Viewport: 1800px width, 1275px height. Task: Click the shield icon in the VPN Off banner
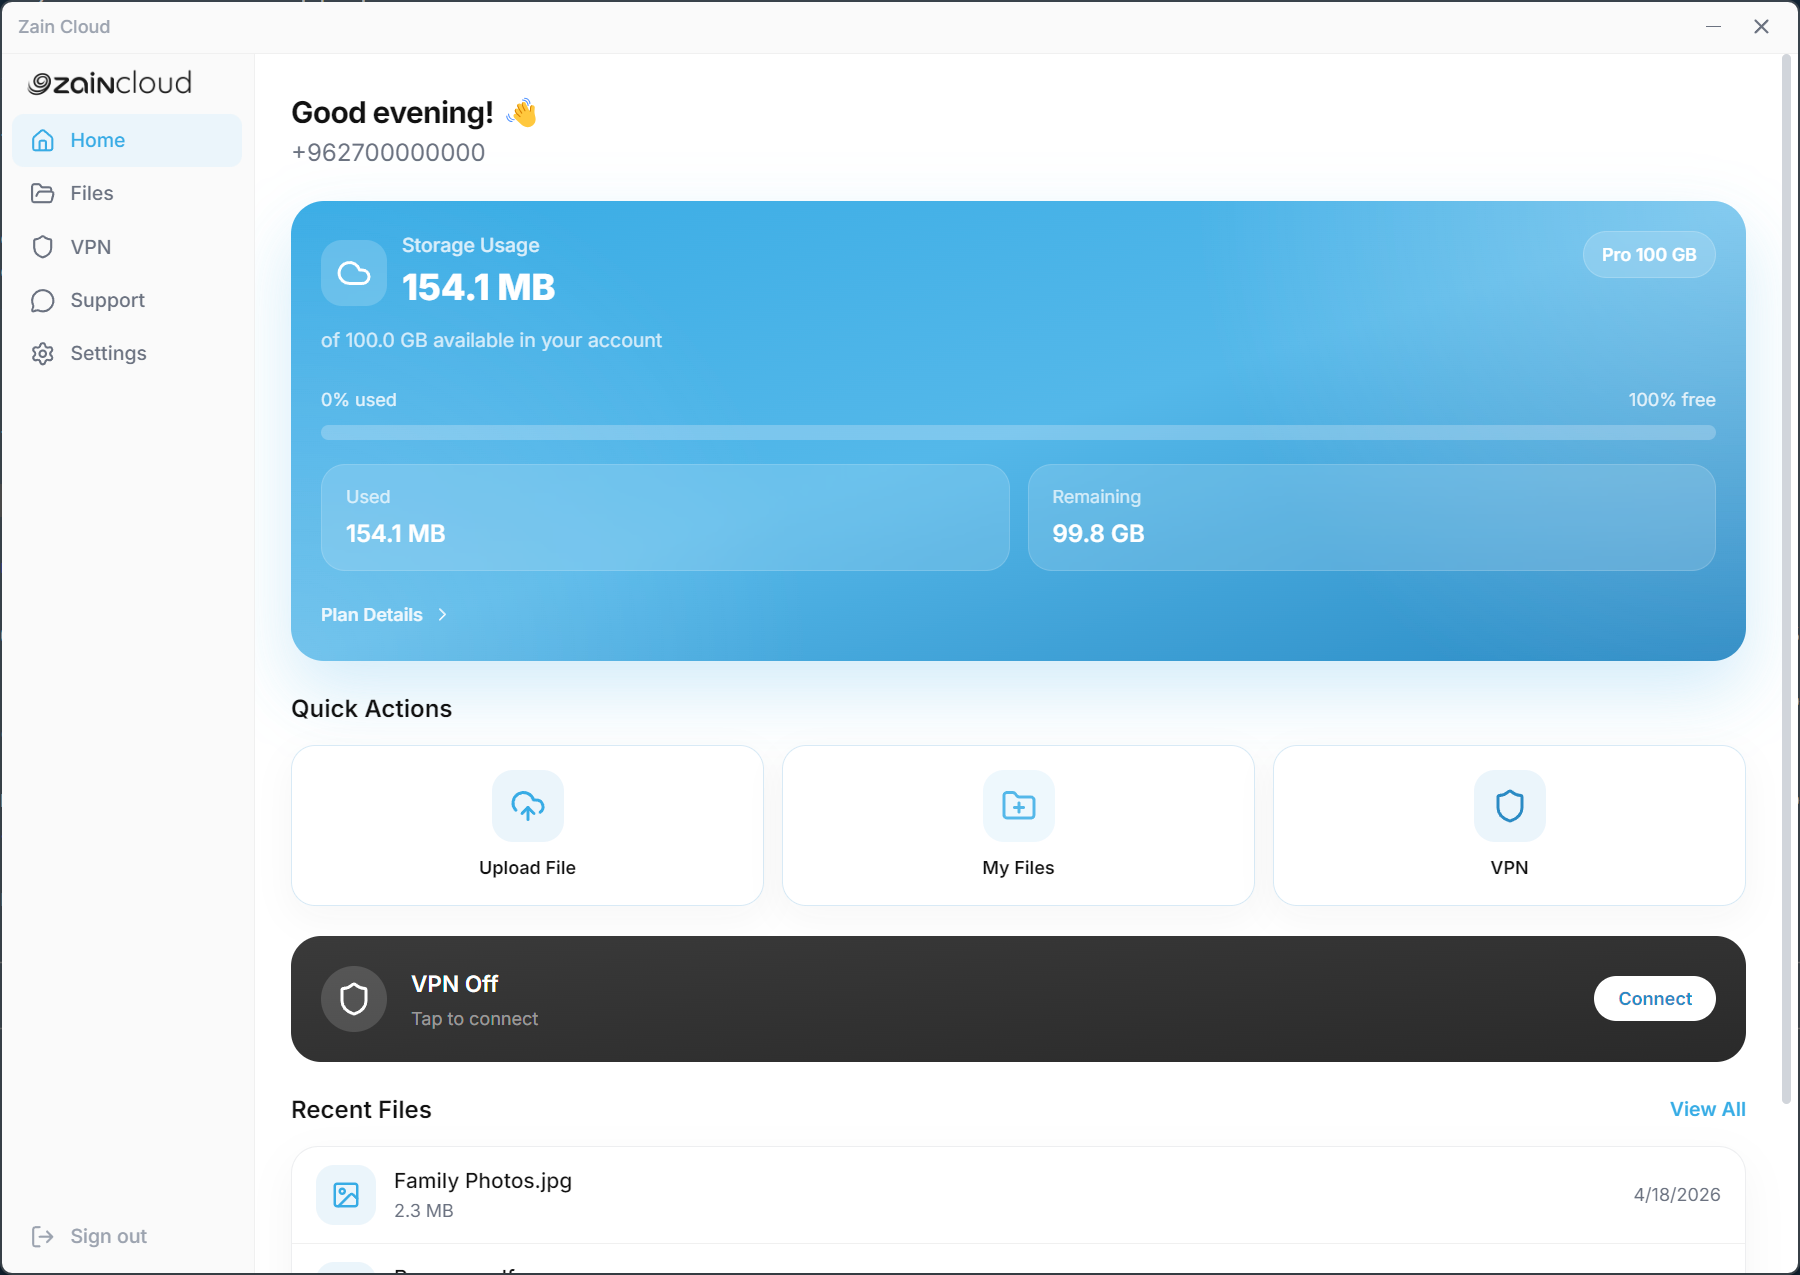[x=354, y=999]
